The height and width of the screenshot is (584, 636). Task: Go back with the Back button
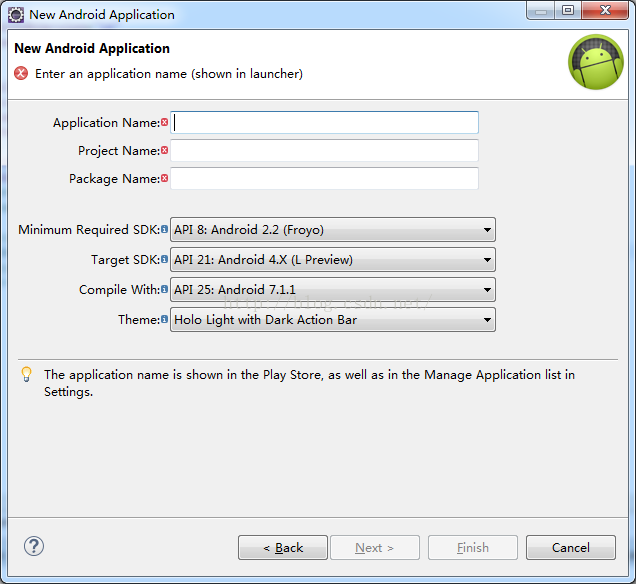tap(283, 548)
